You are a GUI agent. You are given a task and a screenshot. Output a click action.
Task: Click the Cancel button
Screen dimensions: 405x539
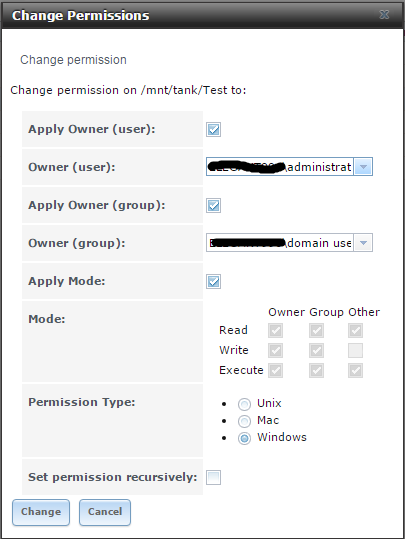105,512
